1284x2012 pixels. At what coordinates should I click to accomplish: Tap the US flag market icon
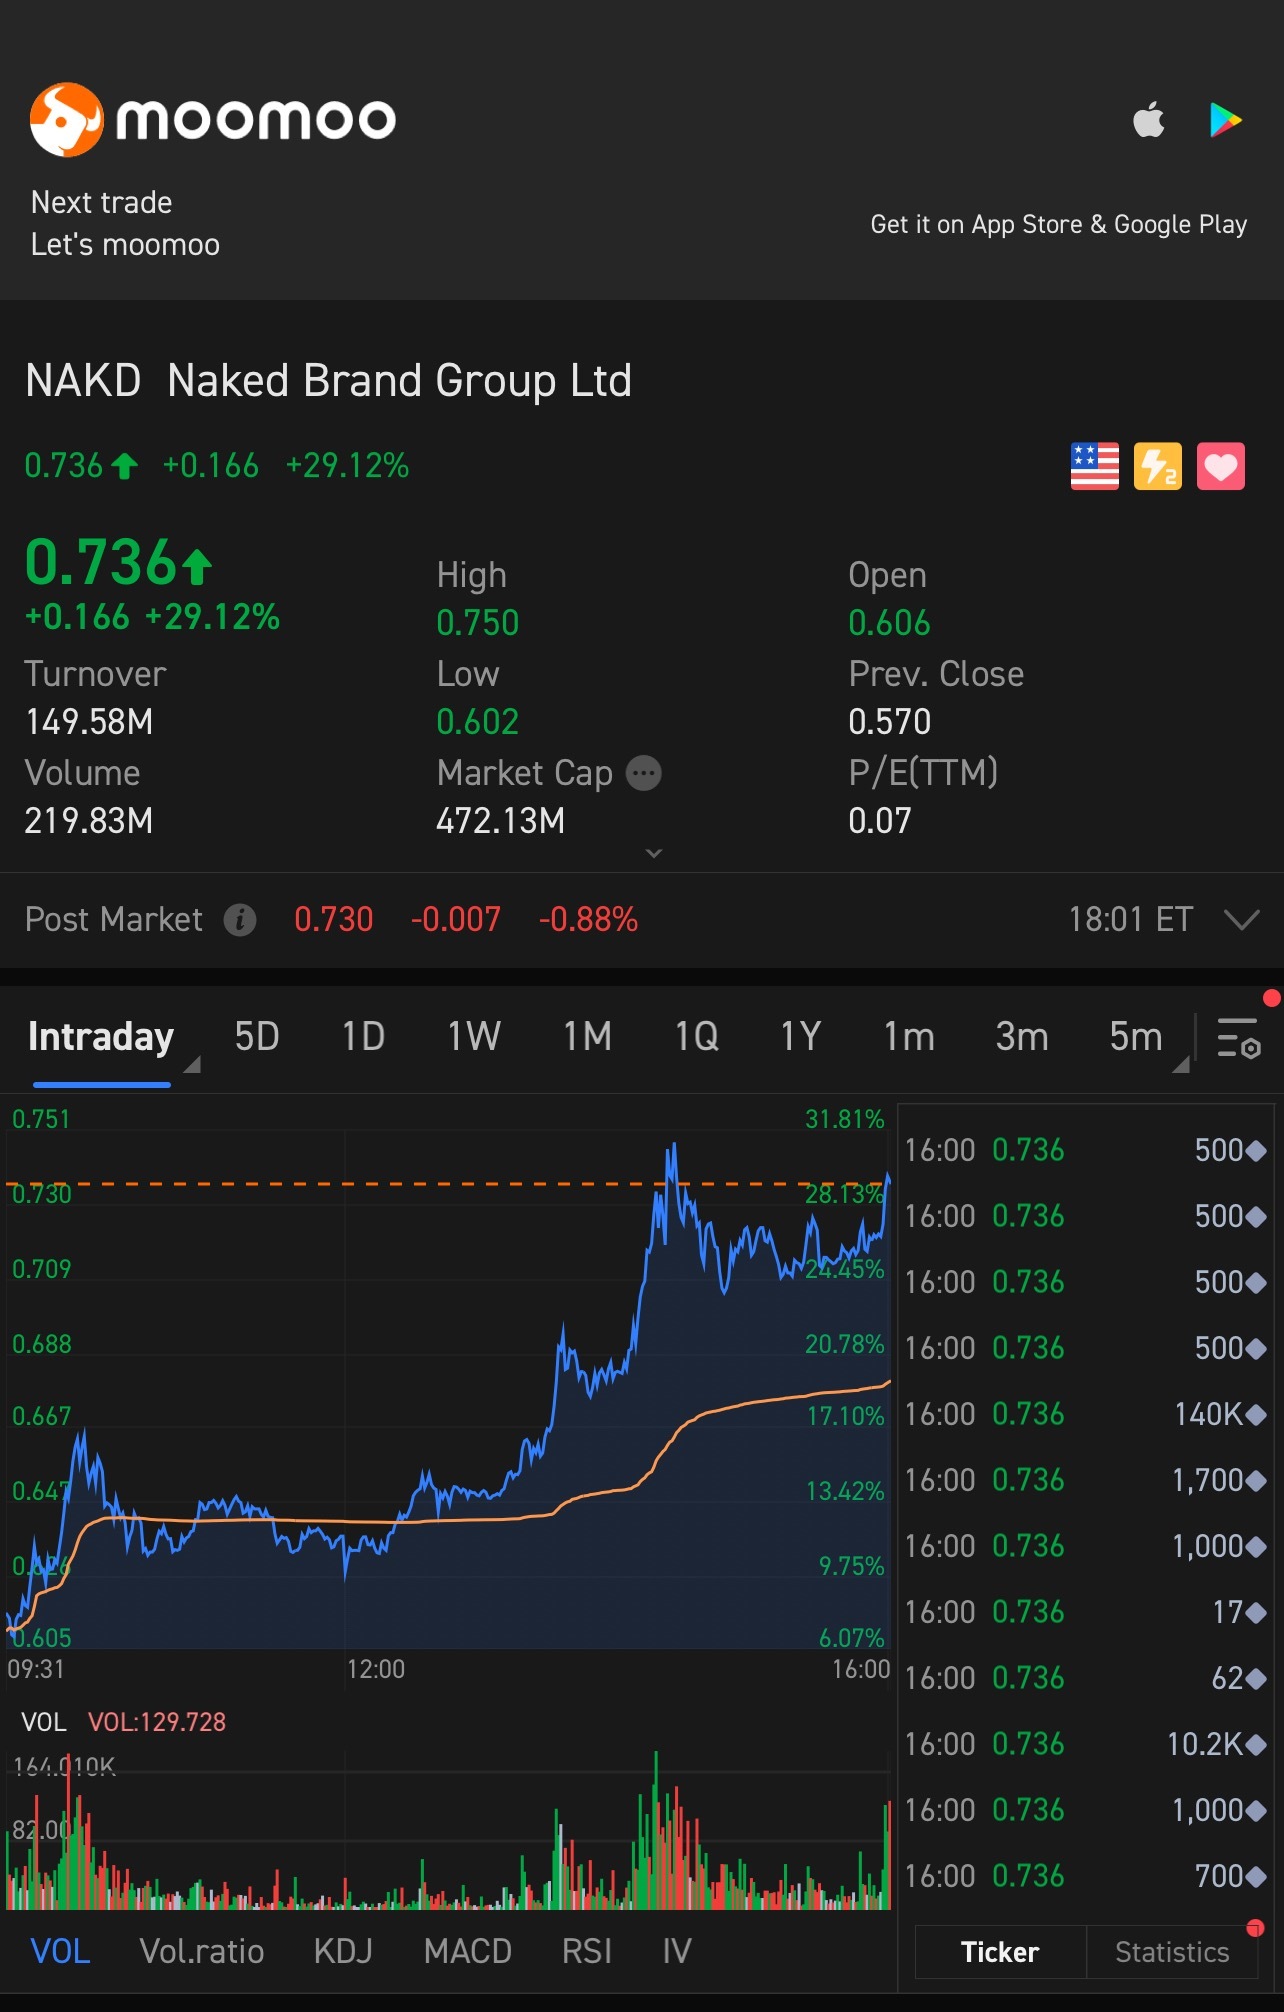(1095, 466)
